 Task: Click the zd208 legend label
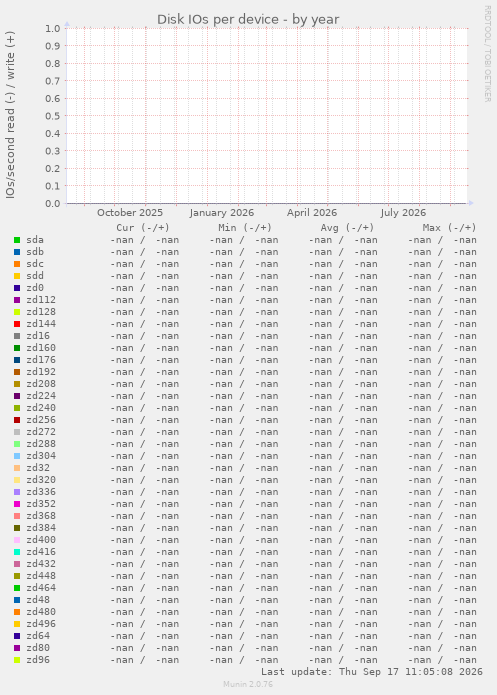pyautogui.click(x=41, y=384)
